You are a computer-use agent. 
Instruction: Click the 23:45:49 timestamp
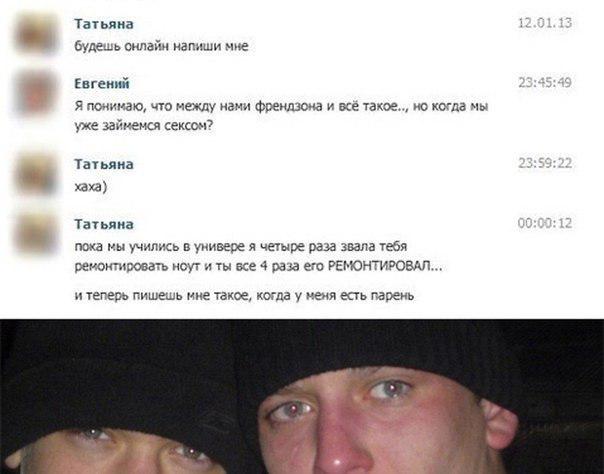coord(545,83)
